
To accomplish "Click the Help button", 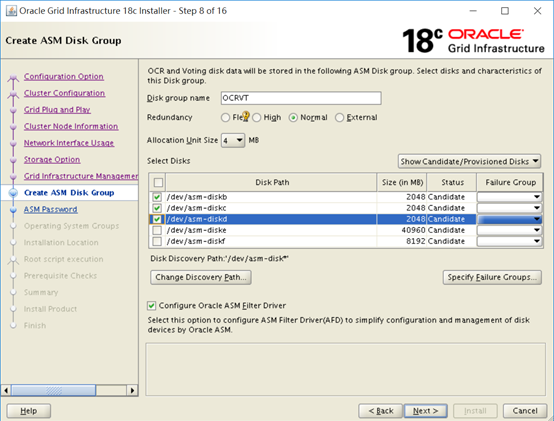I will coord(29,411).
